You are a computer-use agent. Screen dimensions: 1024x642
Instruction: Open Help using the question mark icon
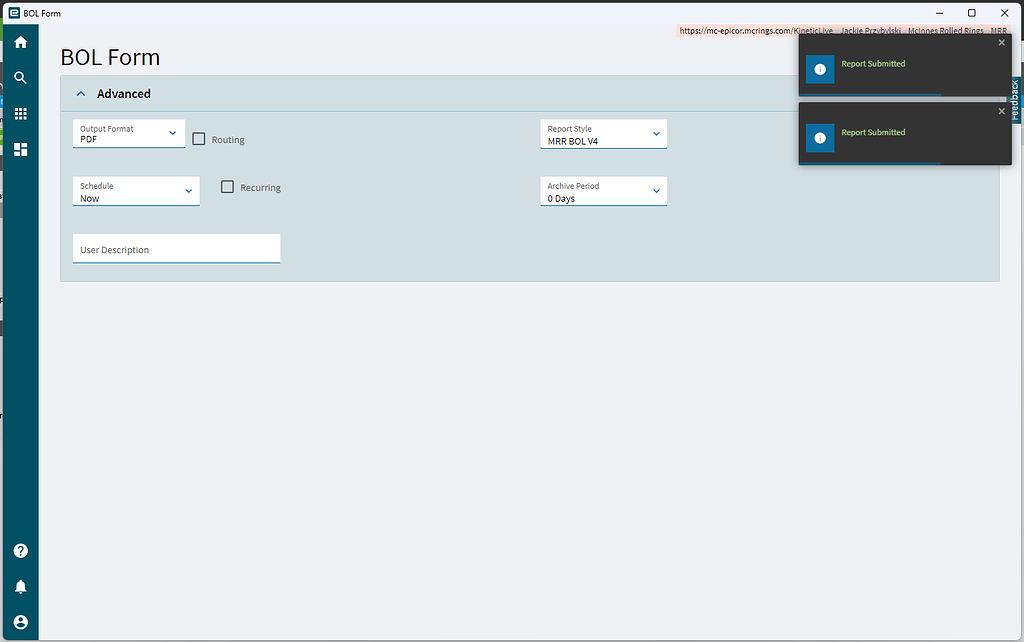coord(20,550)
